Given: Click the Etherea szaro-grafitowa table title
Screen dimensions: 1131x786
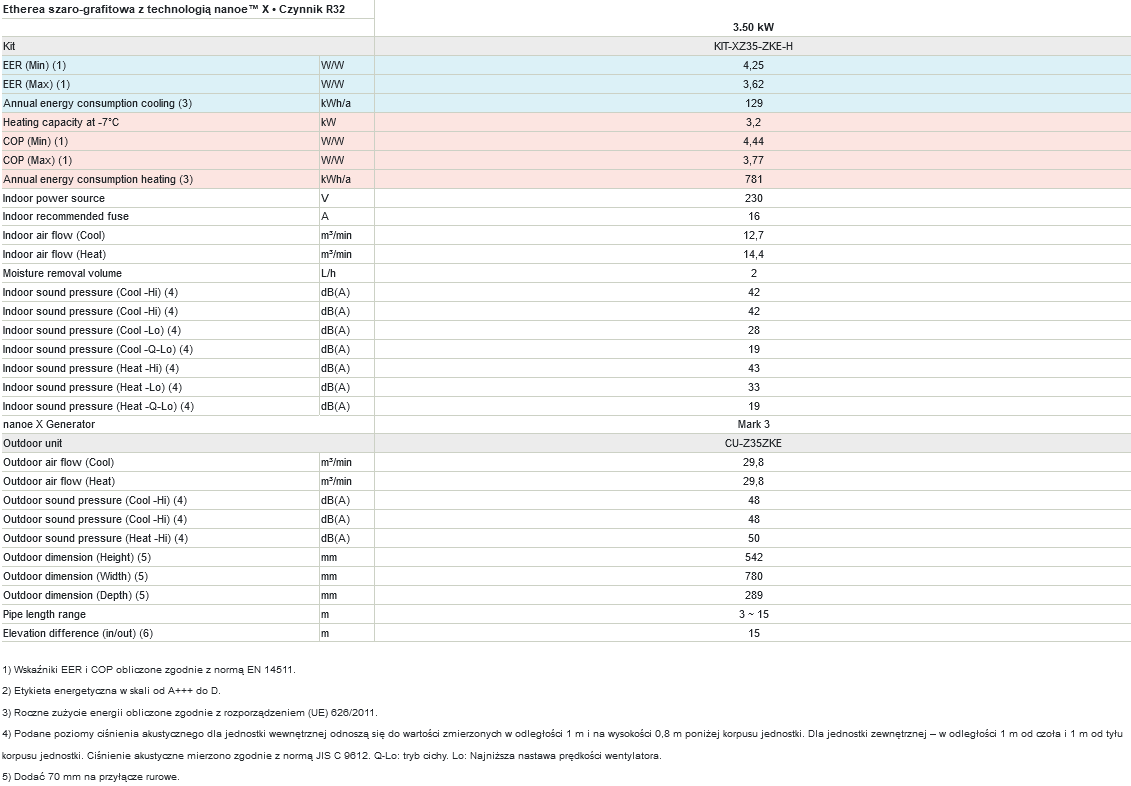Looking at the screenshot, I should point(174,9).
